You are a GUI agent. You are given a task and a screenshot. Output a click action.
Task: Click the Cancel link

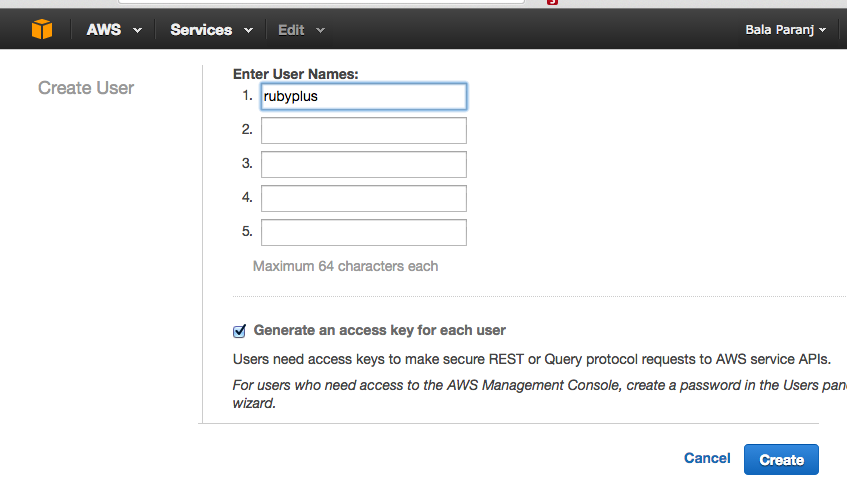(707, 458)
